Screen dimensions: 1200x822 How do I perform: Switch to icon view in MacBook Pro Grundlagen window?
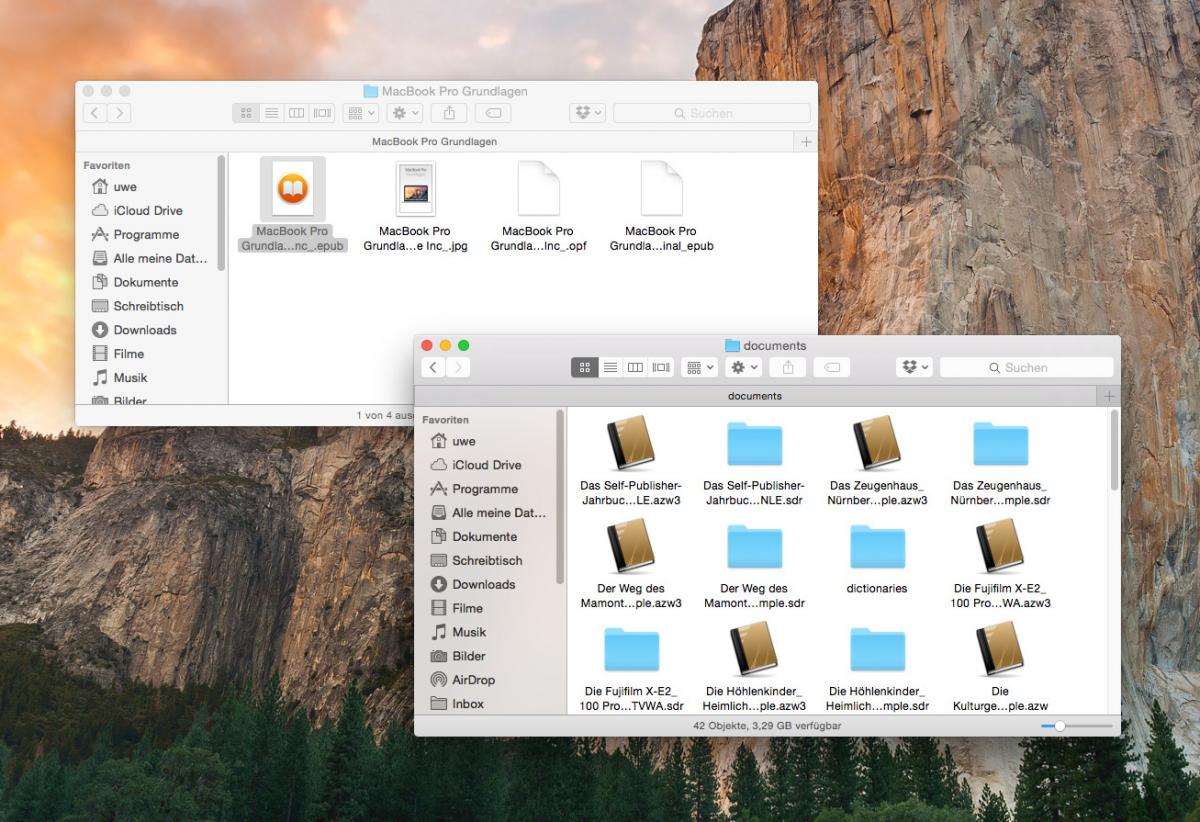coord(246,114)
